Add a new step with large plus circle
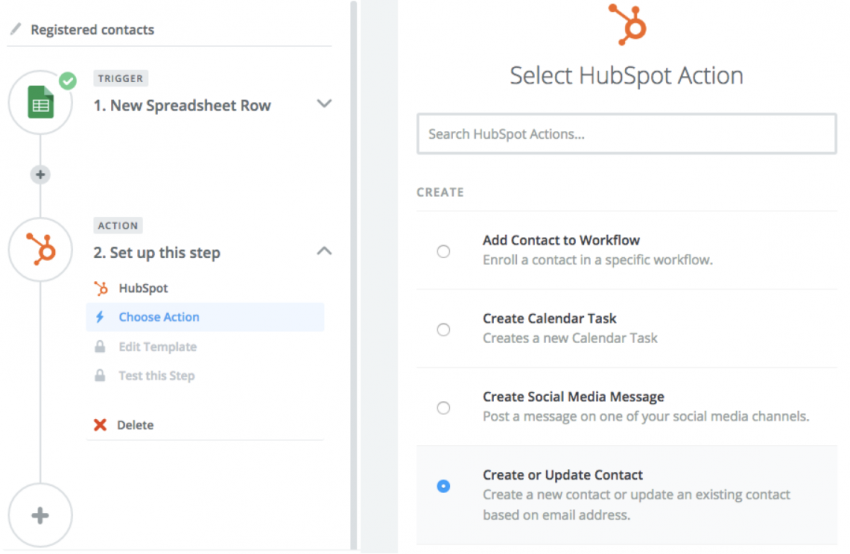The image size is (850, 554). [x=40, y=516]
